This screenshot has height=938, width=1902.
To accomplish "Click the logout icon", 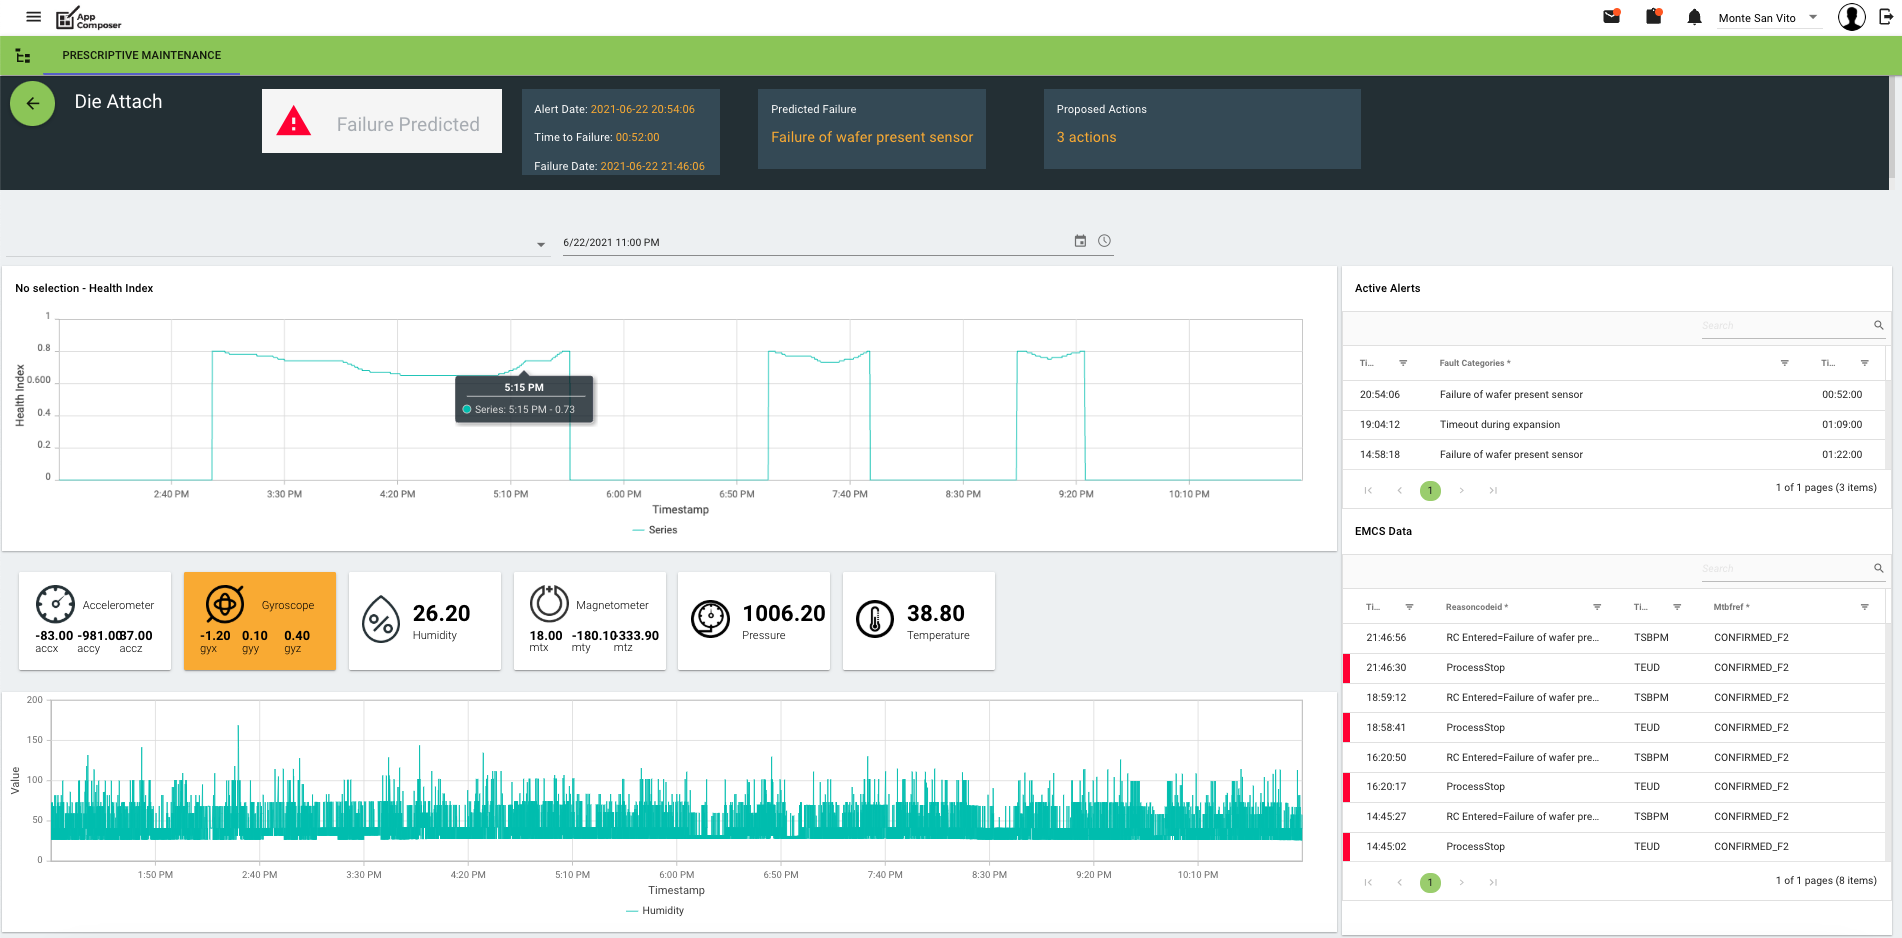I will pos(1886,17).
